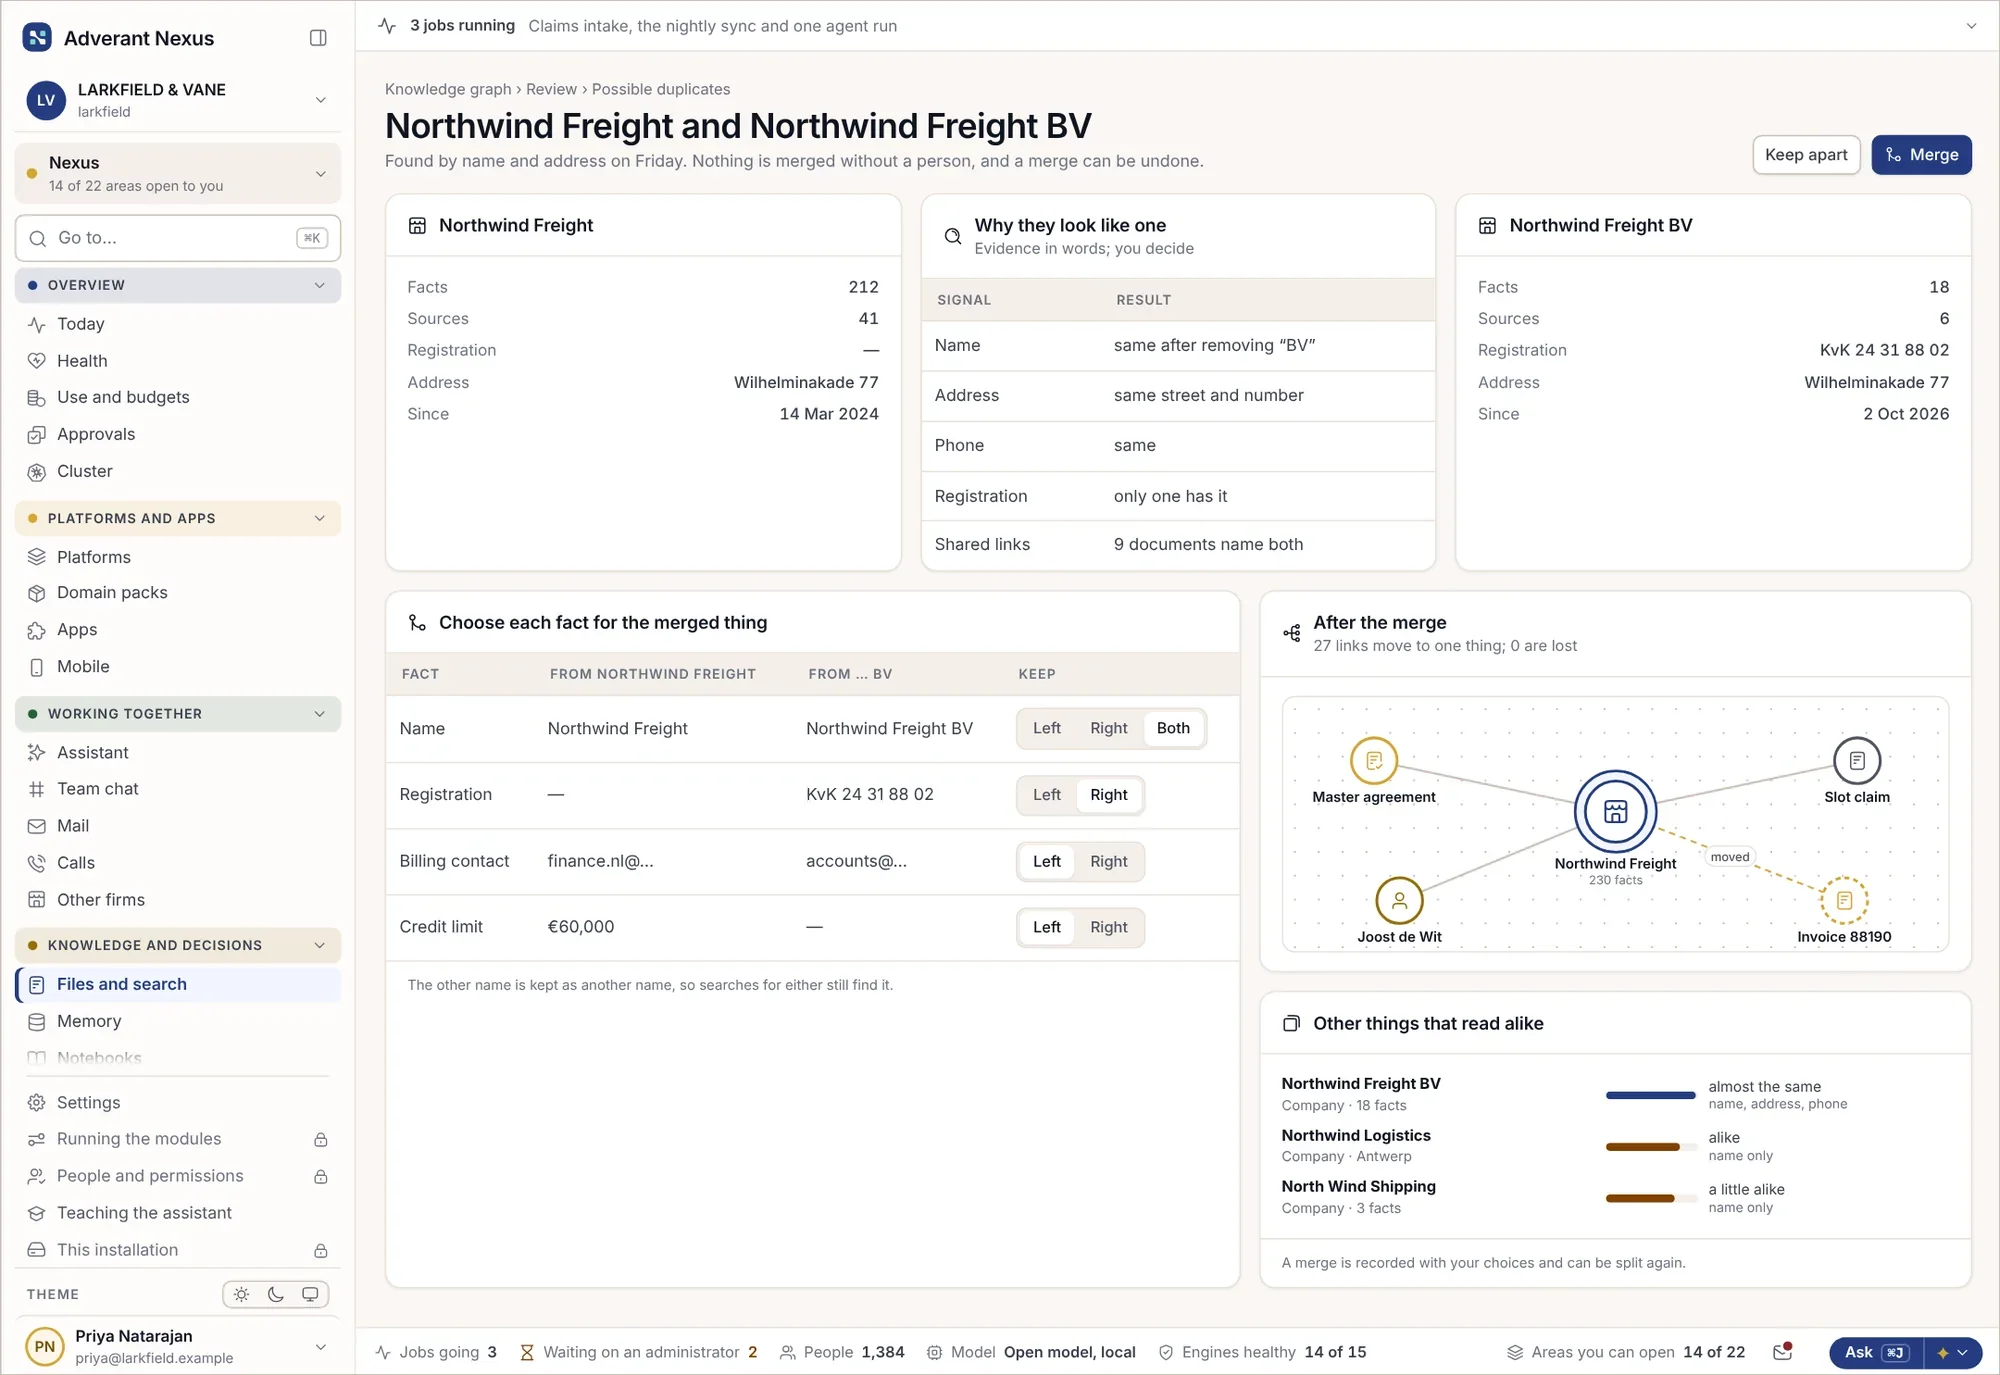Collapse the Working Together section
This screenshot has width=2000, height=1375.
pyautogui.click(x=178, y=714)
